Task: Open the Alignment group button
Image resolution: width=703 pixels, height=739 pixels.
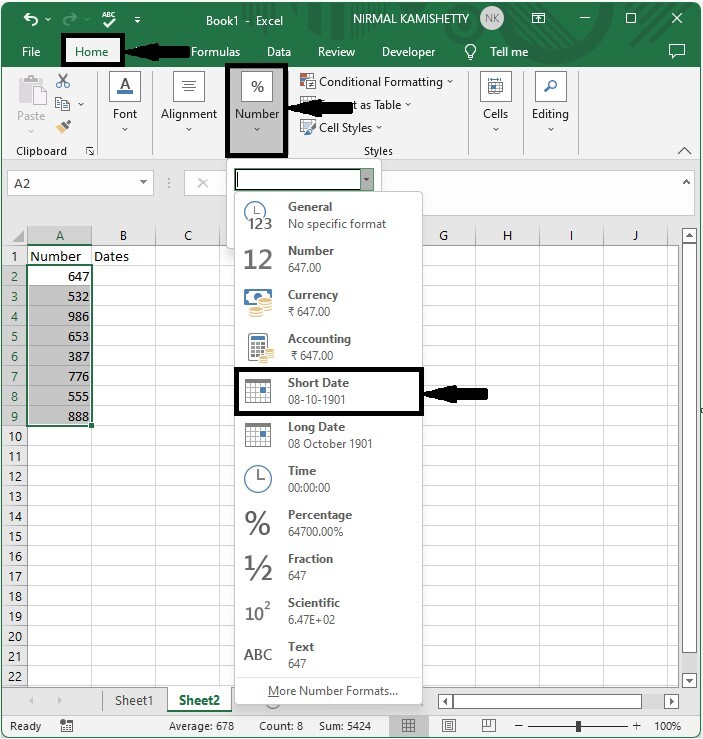Action: tap(189, 102)
